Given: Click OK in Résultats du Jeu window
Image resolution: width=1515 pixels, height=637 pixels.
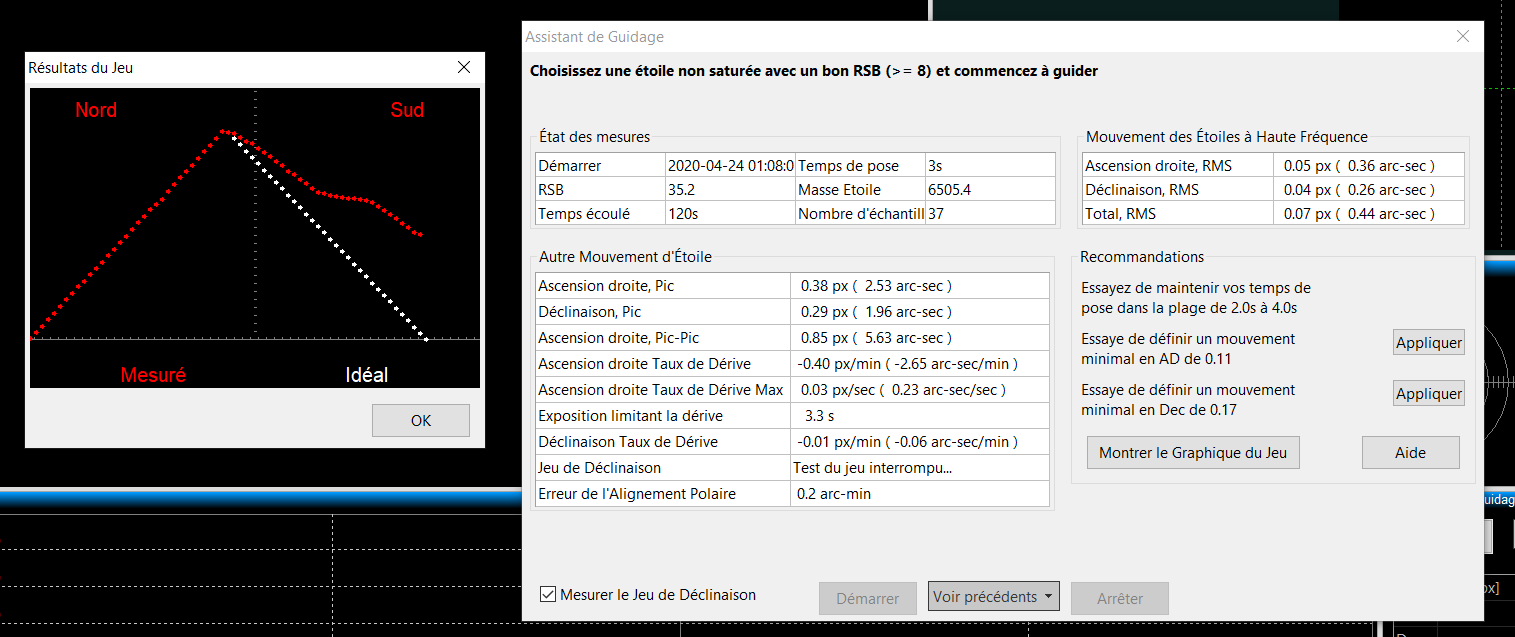Looking at the screenshot, I should (x=420, y=420).
